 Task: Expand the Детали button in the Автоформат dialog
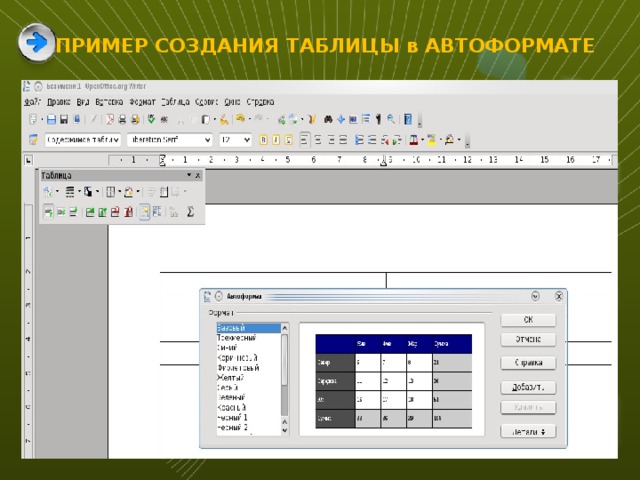[528, 431]
